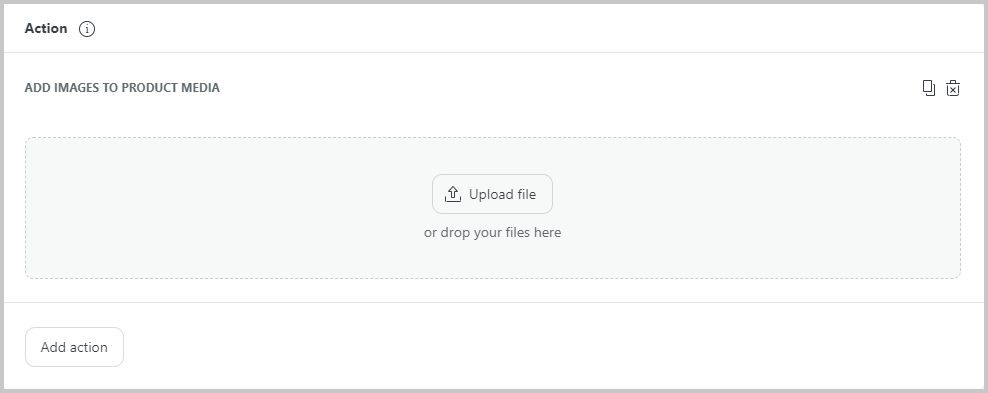Click inside the dashed file drop zone
Screen dimensions: 988x393
tap(493, 208)
